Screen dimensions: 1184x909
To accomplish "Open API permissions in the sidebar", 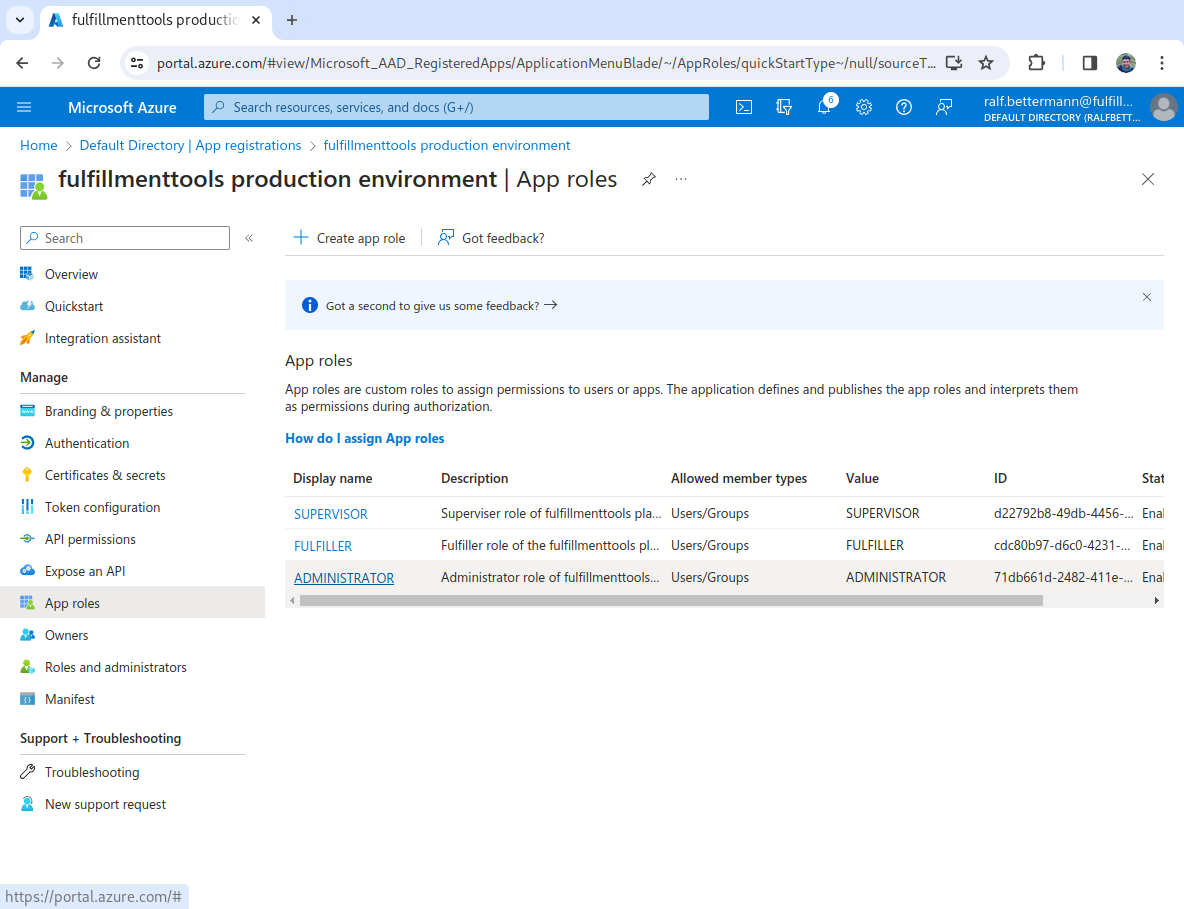I will click(x=90, y=539).
